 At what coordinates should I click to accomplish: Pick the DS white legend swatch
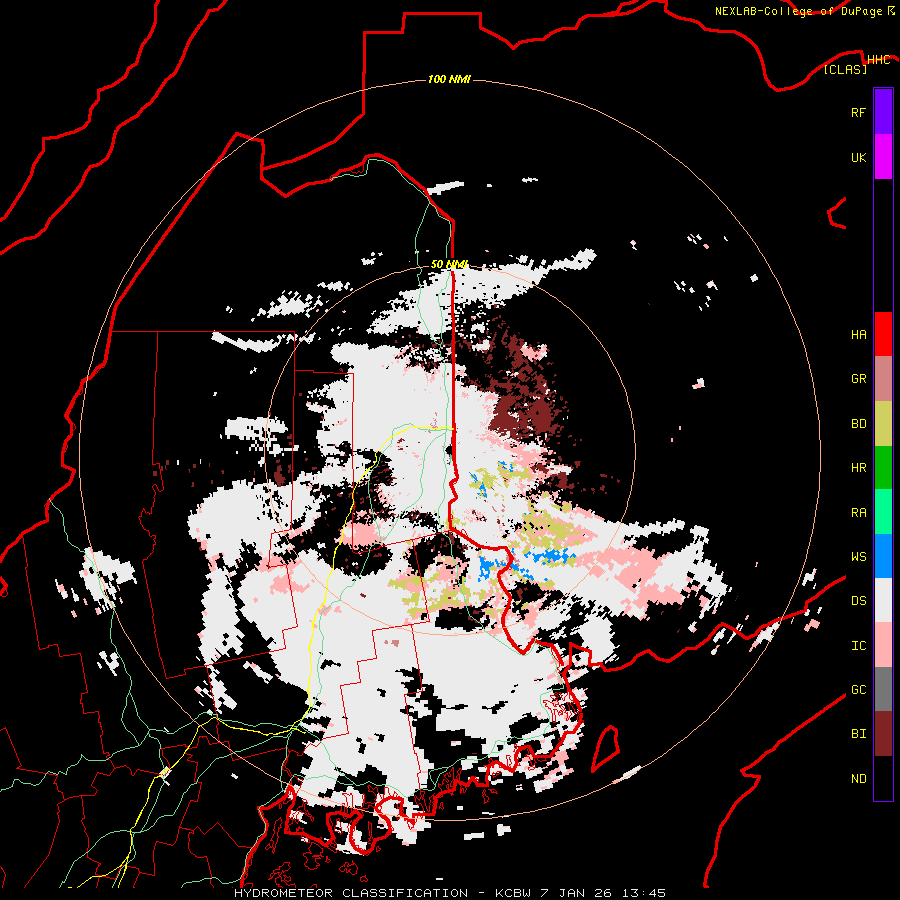pyautogui.click(x=883, y=600)
